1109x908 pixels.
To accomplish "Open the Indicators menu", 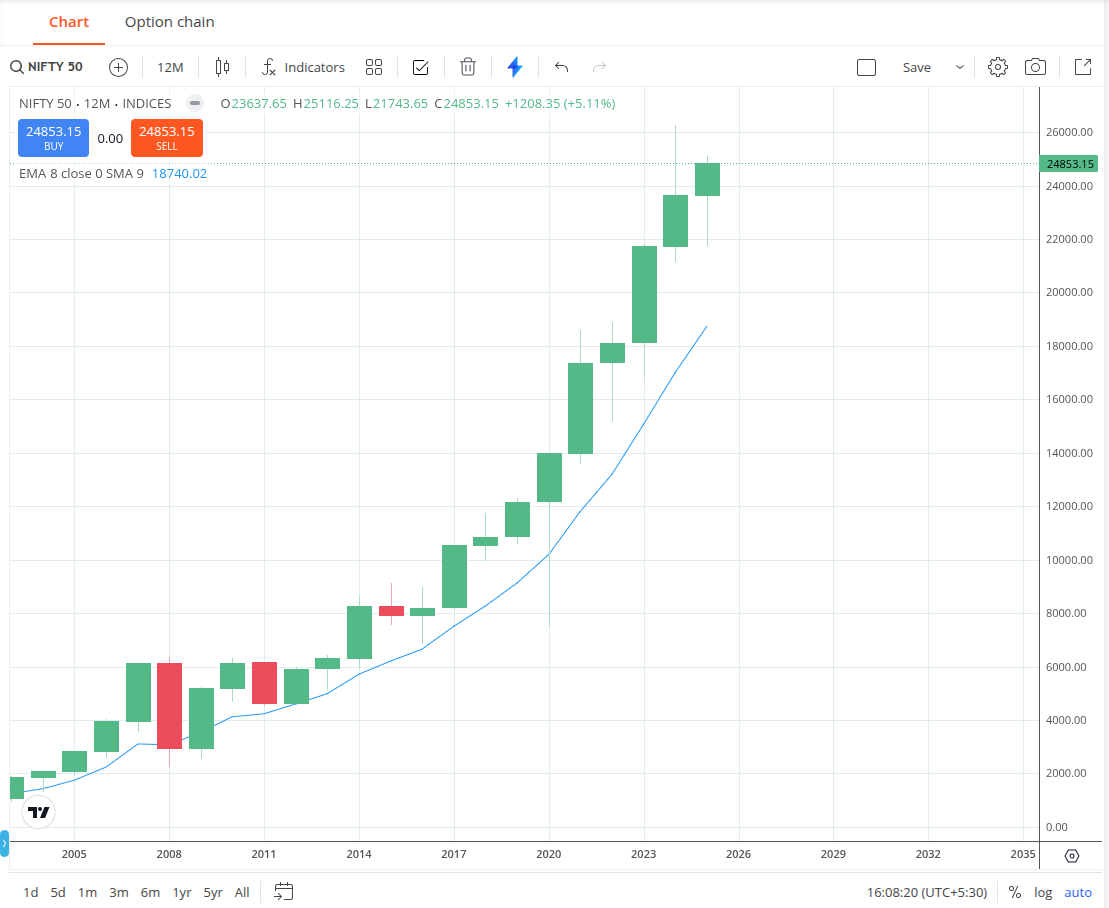I will [303, 67].
